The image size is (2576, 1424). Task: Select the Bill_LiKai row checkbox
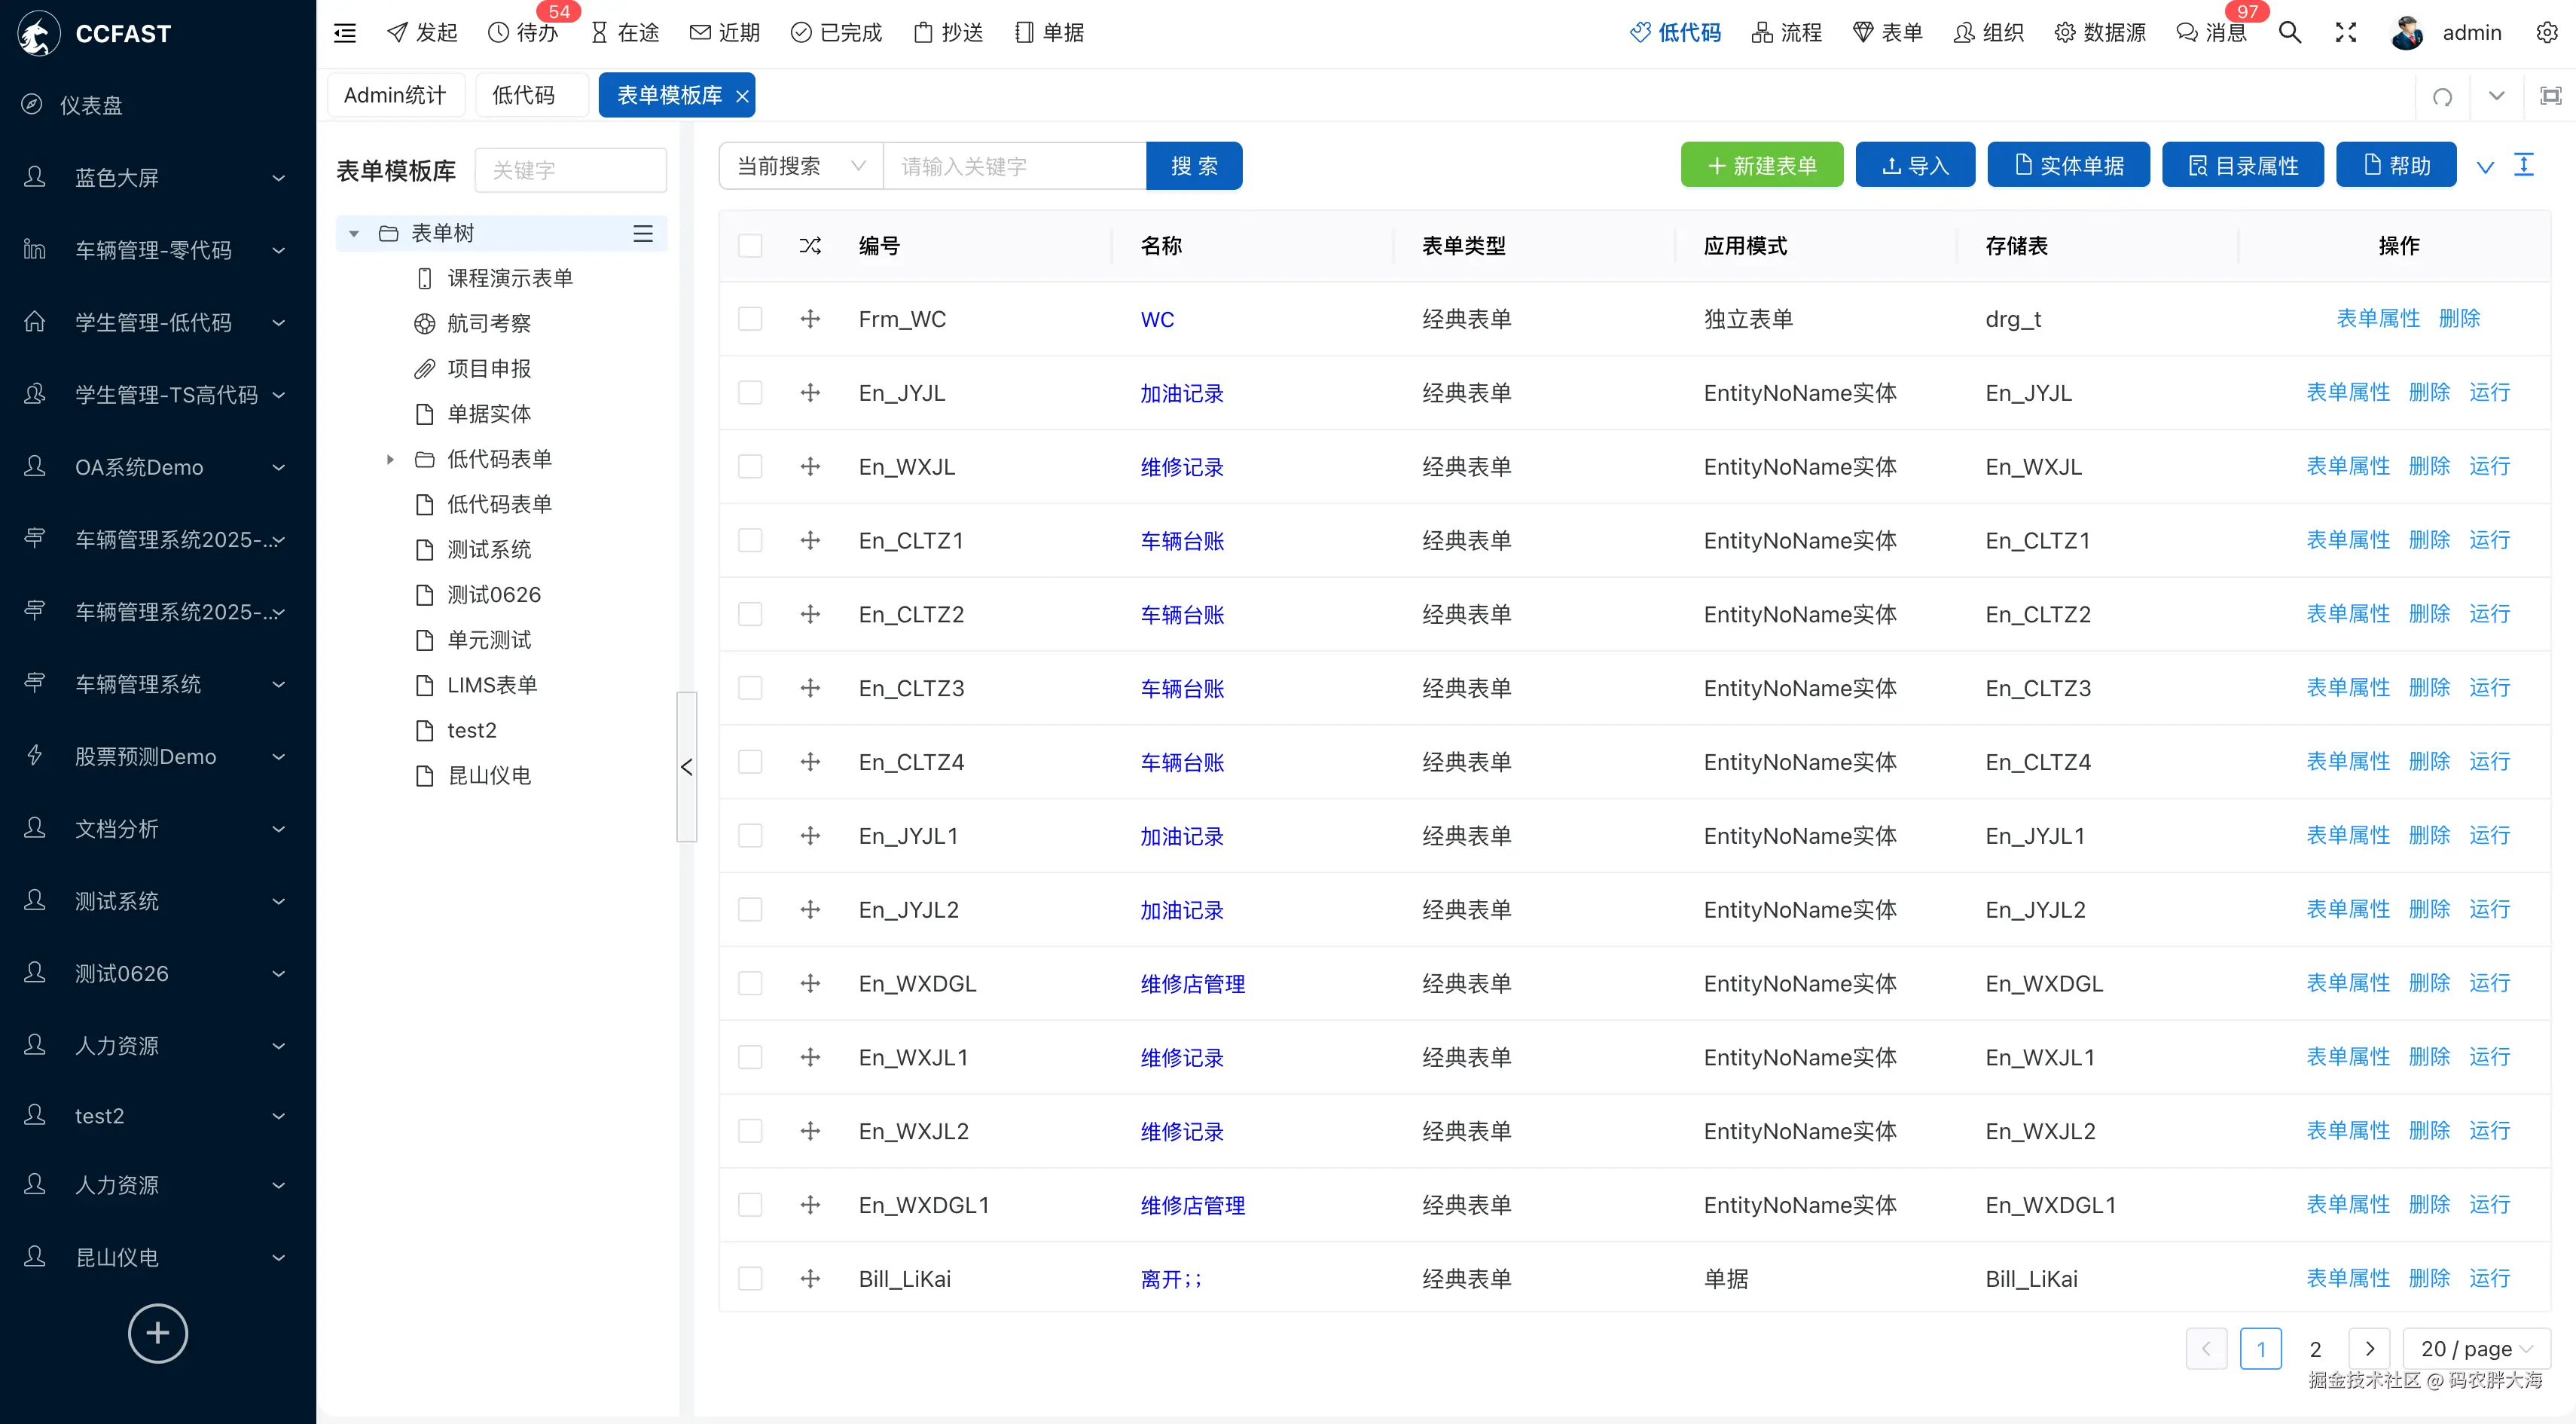coord(750,1279)
